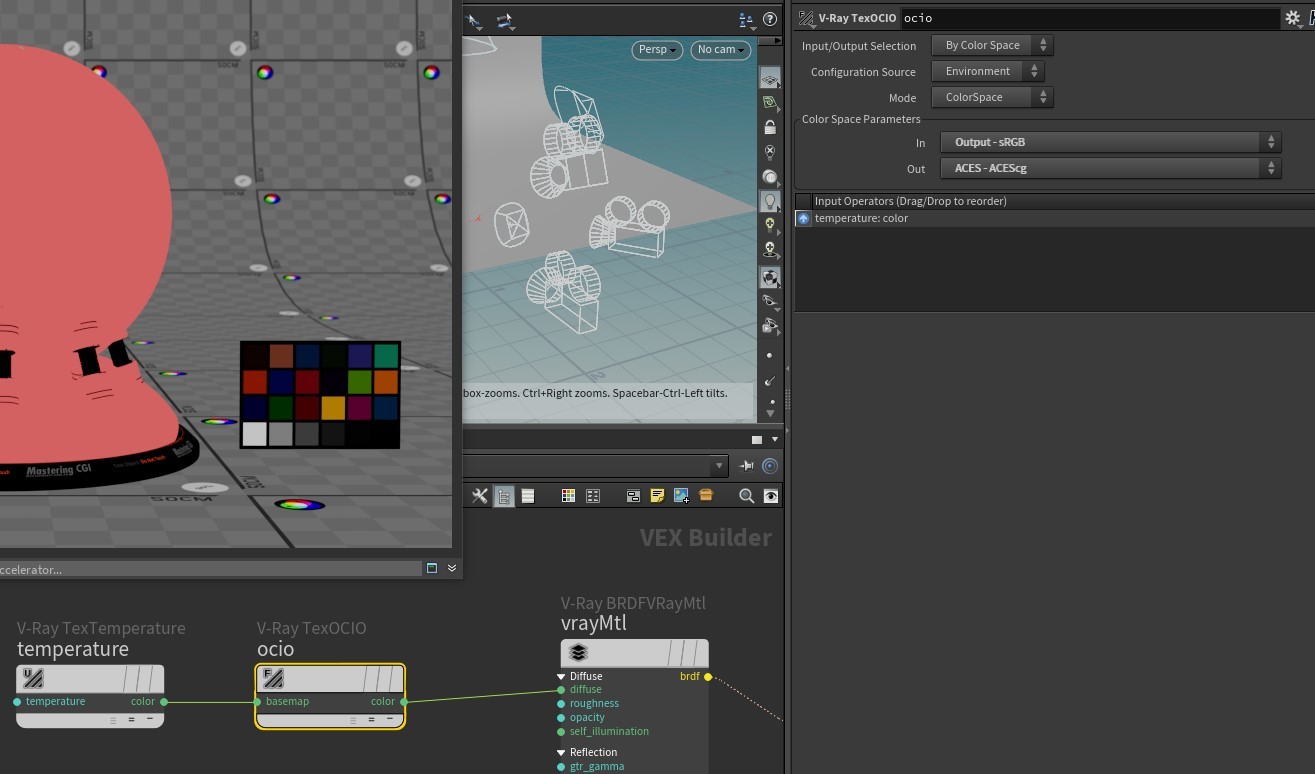
Task: Toggle the list view icon in network toolbar
Action: 528,496
